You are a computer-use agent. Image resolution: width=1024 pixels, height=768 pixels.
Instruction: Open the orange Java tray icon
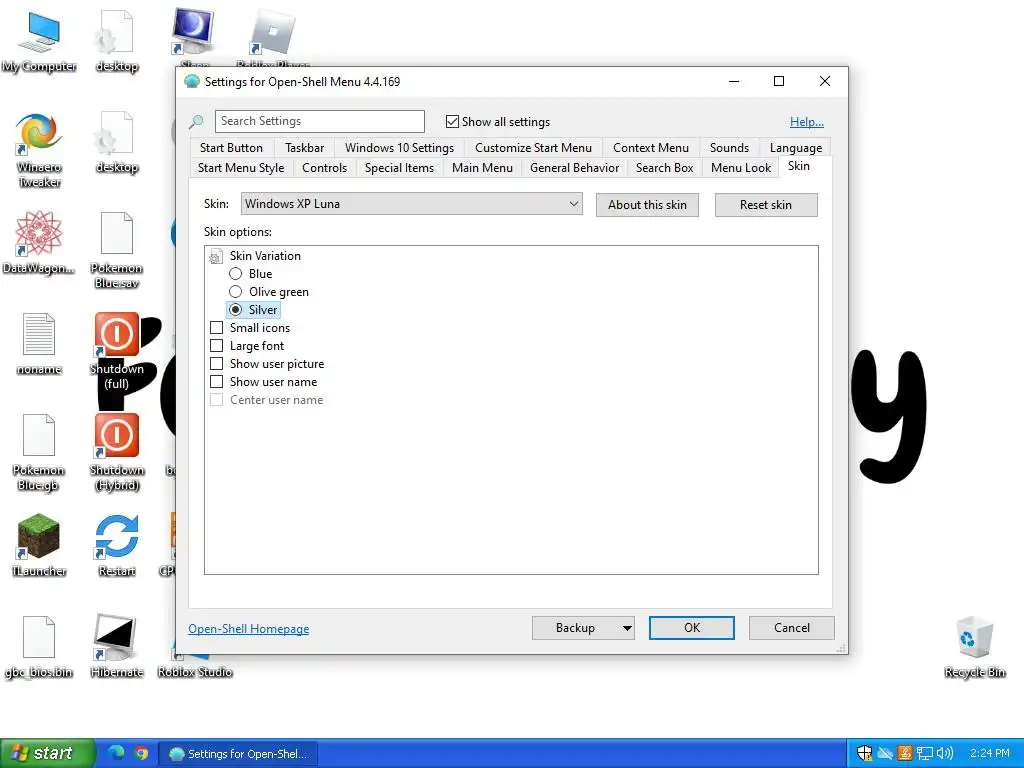(904, 753)
